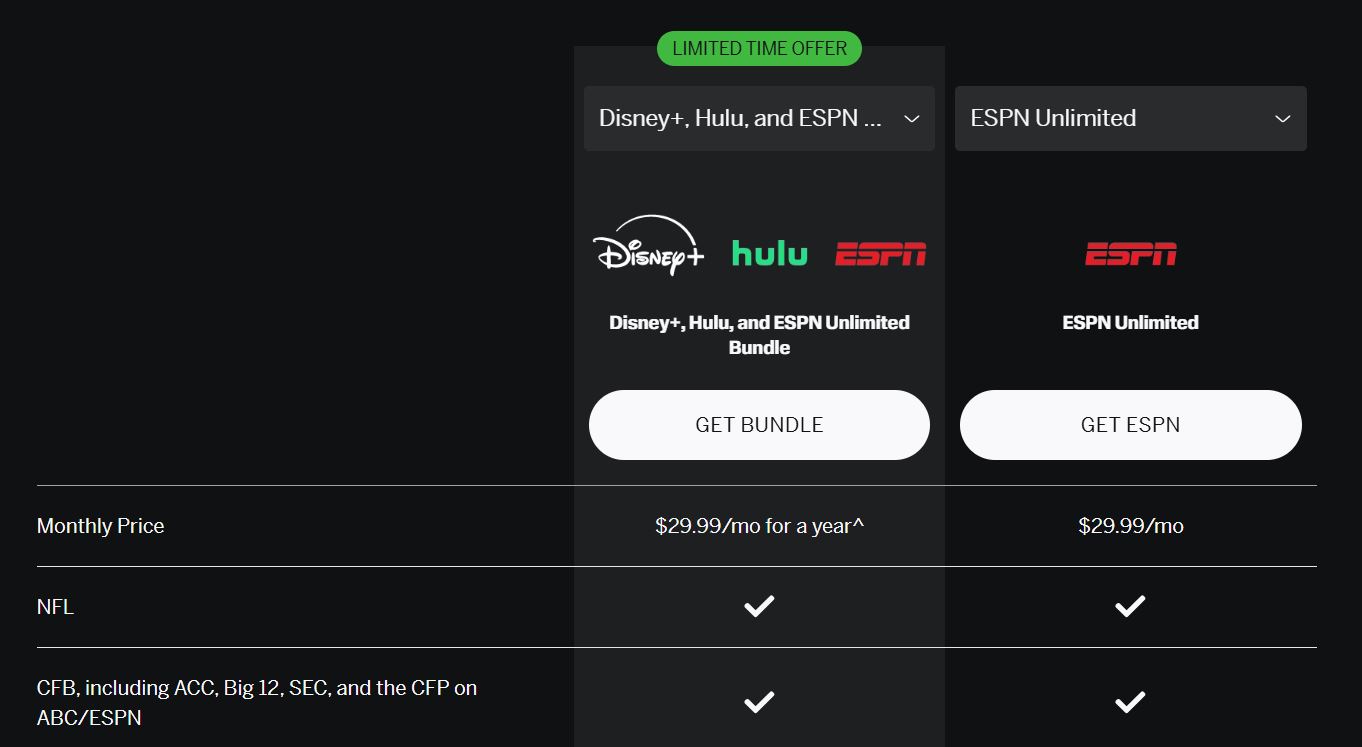Viewport: 1362px width, 747px height.
Task: Click the LIMITED TIME OFFER badge
Action: (759, 48)
